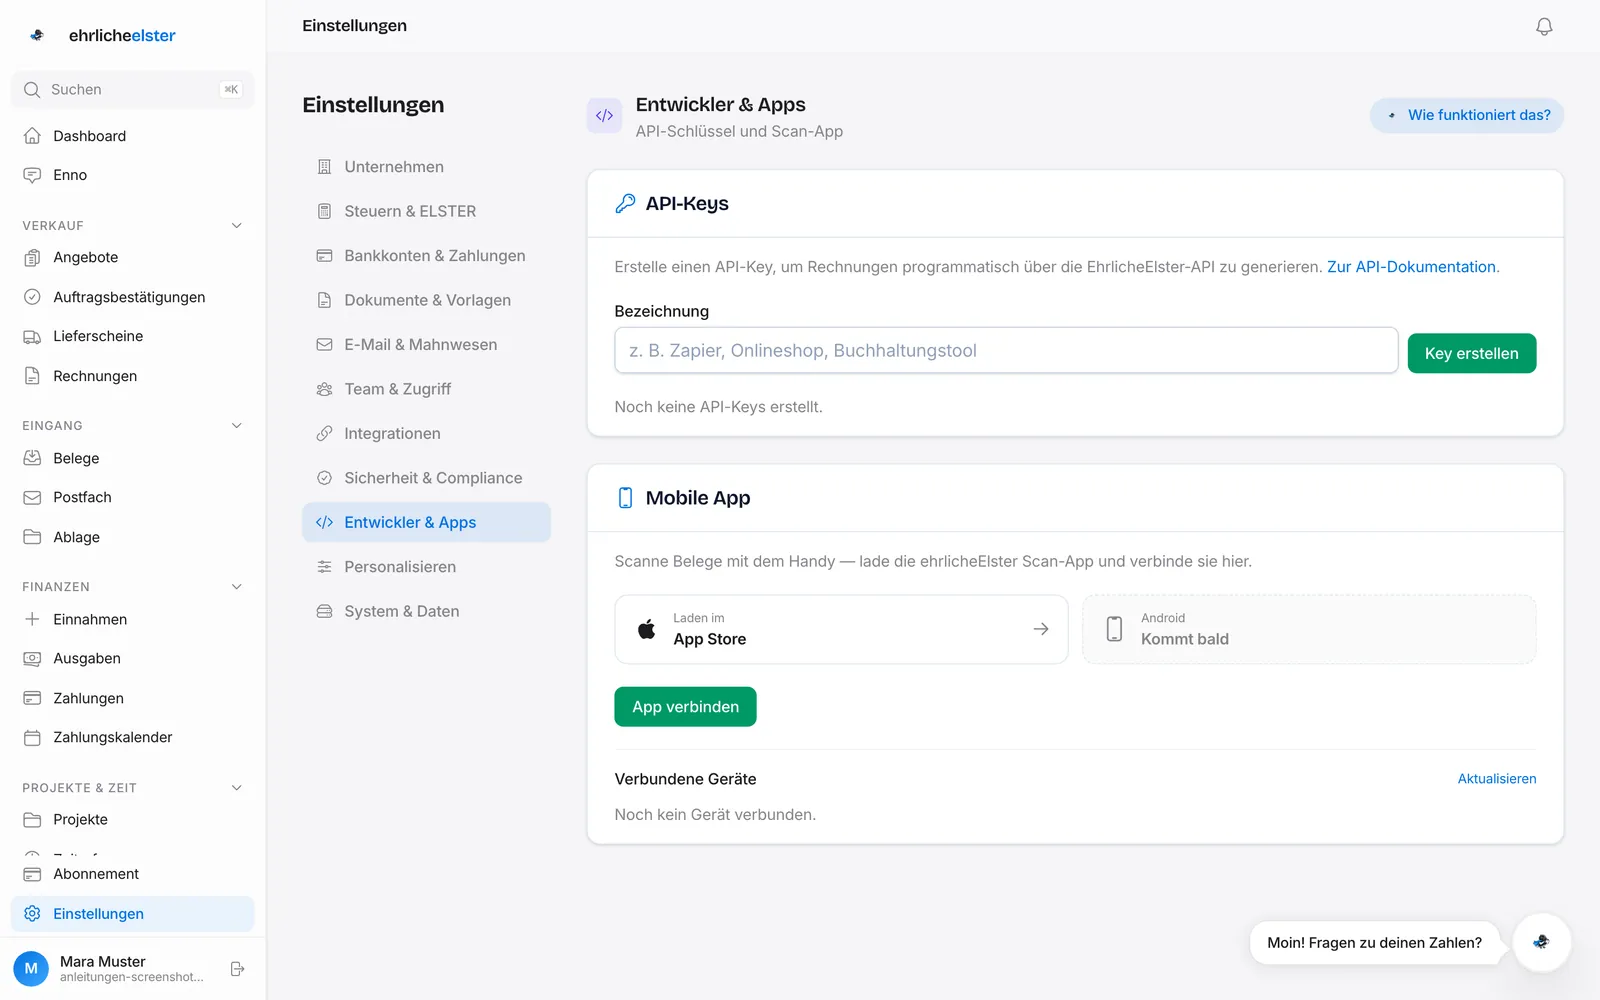
Task: Click the Lieferscheine truck icon
Action: point(32,336)
